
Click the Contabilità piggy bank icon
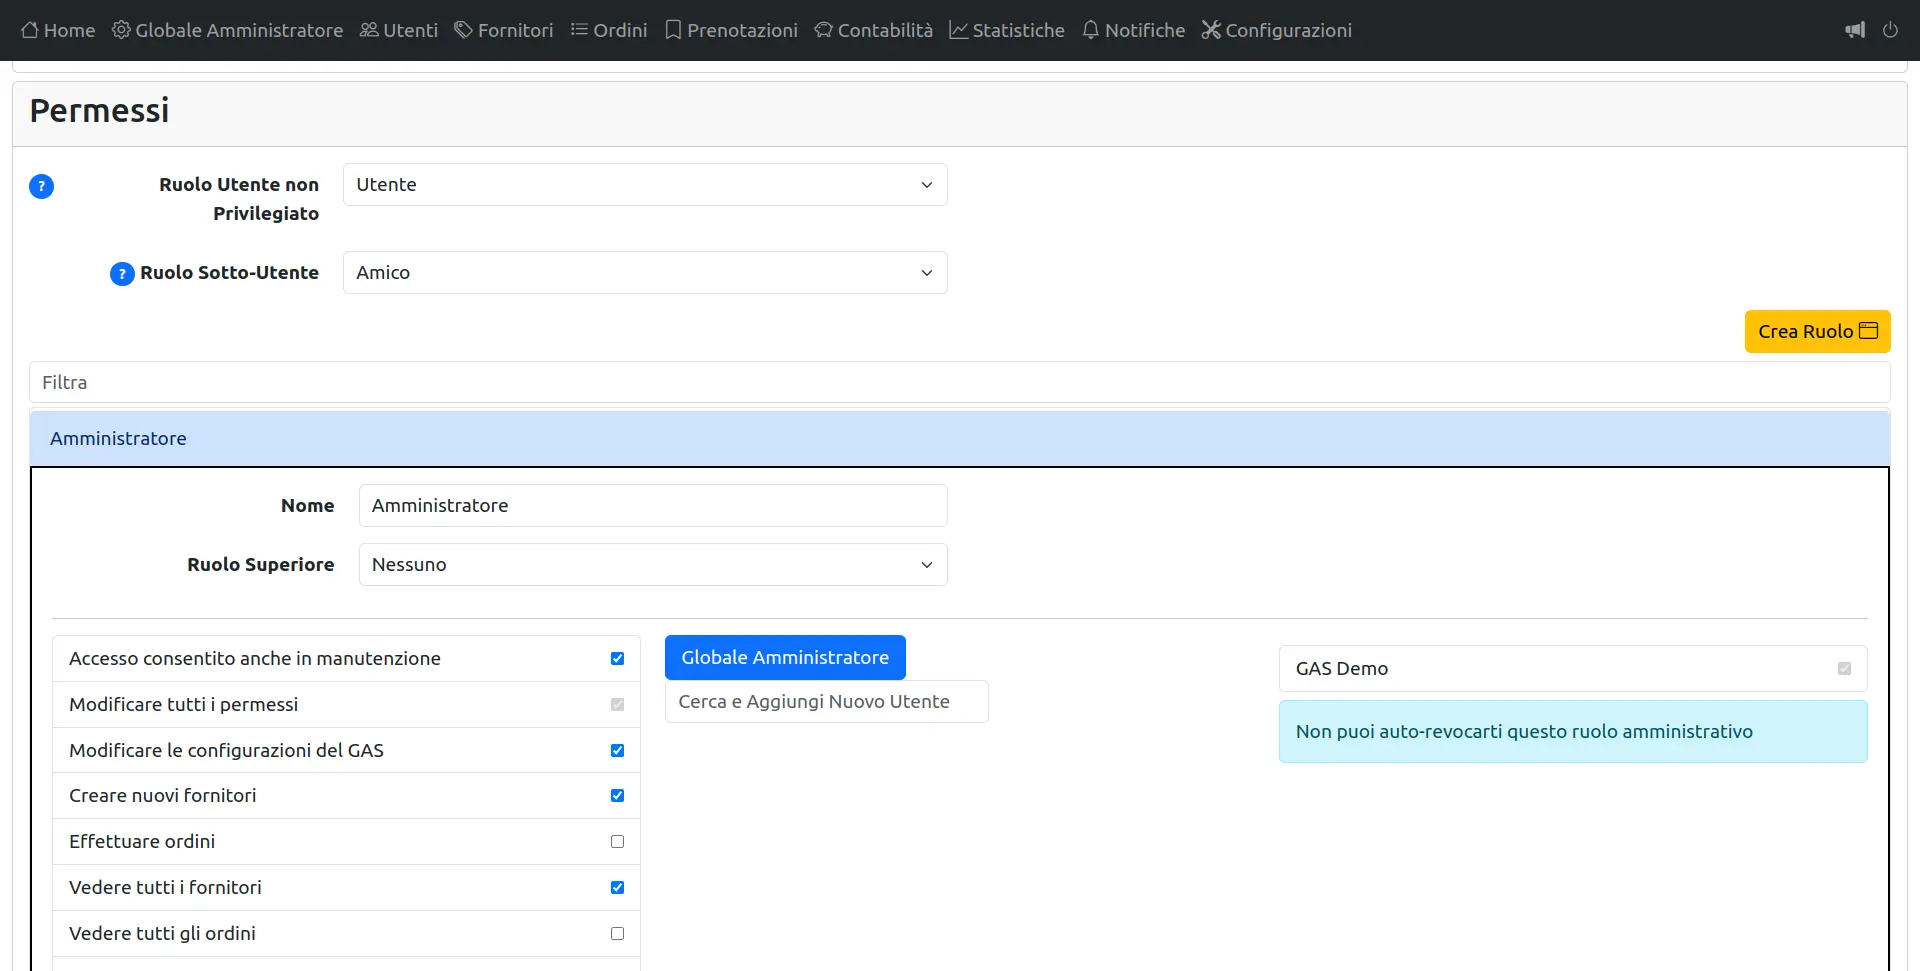tap(823, 30)
